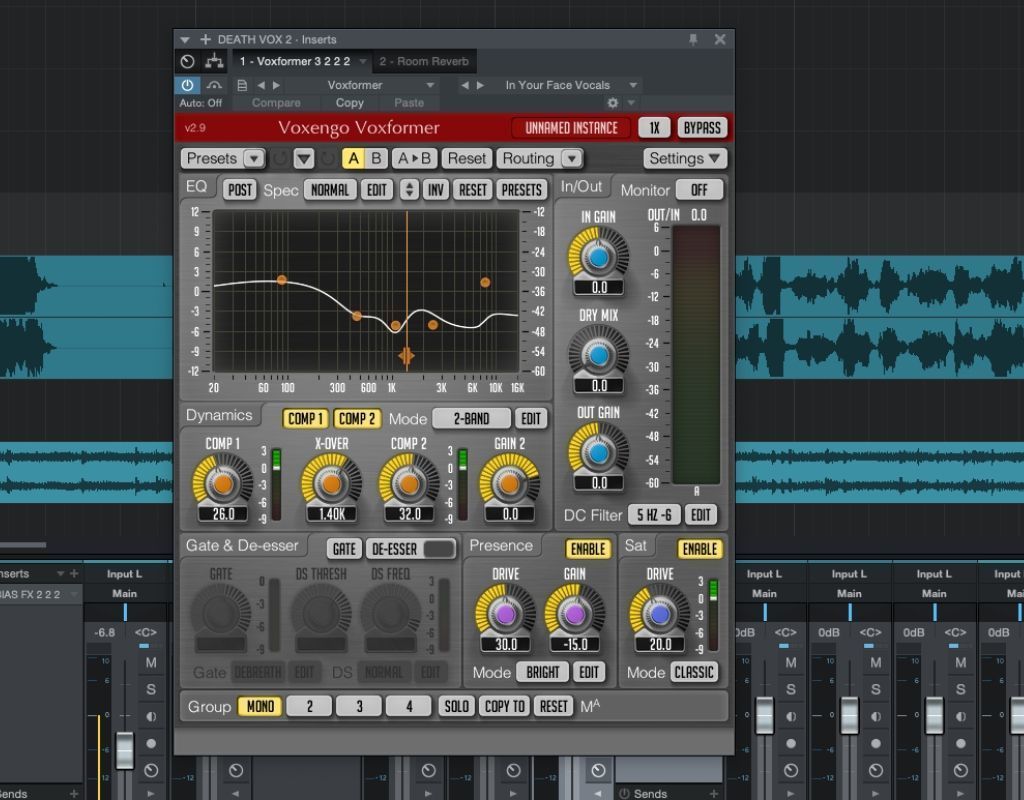Enable the DE-ESSER switch

411,549
